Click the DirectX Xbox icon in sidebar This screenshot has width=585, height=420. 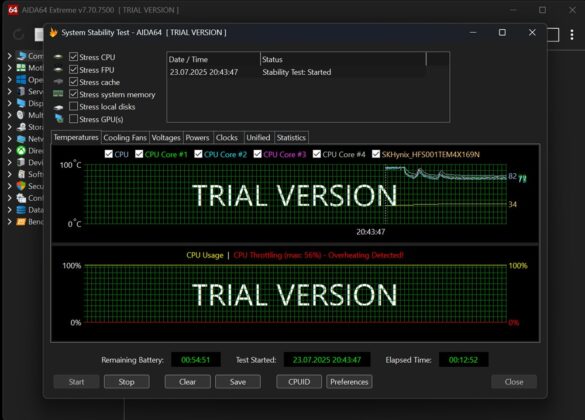tap(21, 150)
